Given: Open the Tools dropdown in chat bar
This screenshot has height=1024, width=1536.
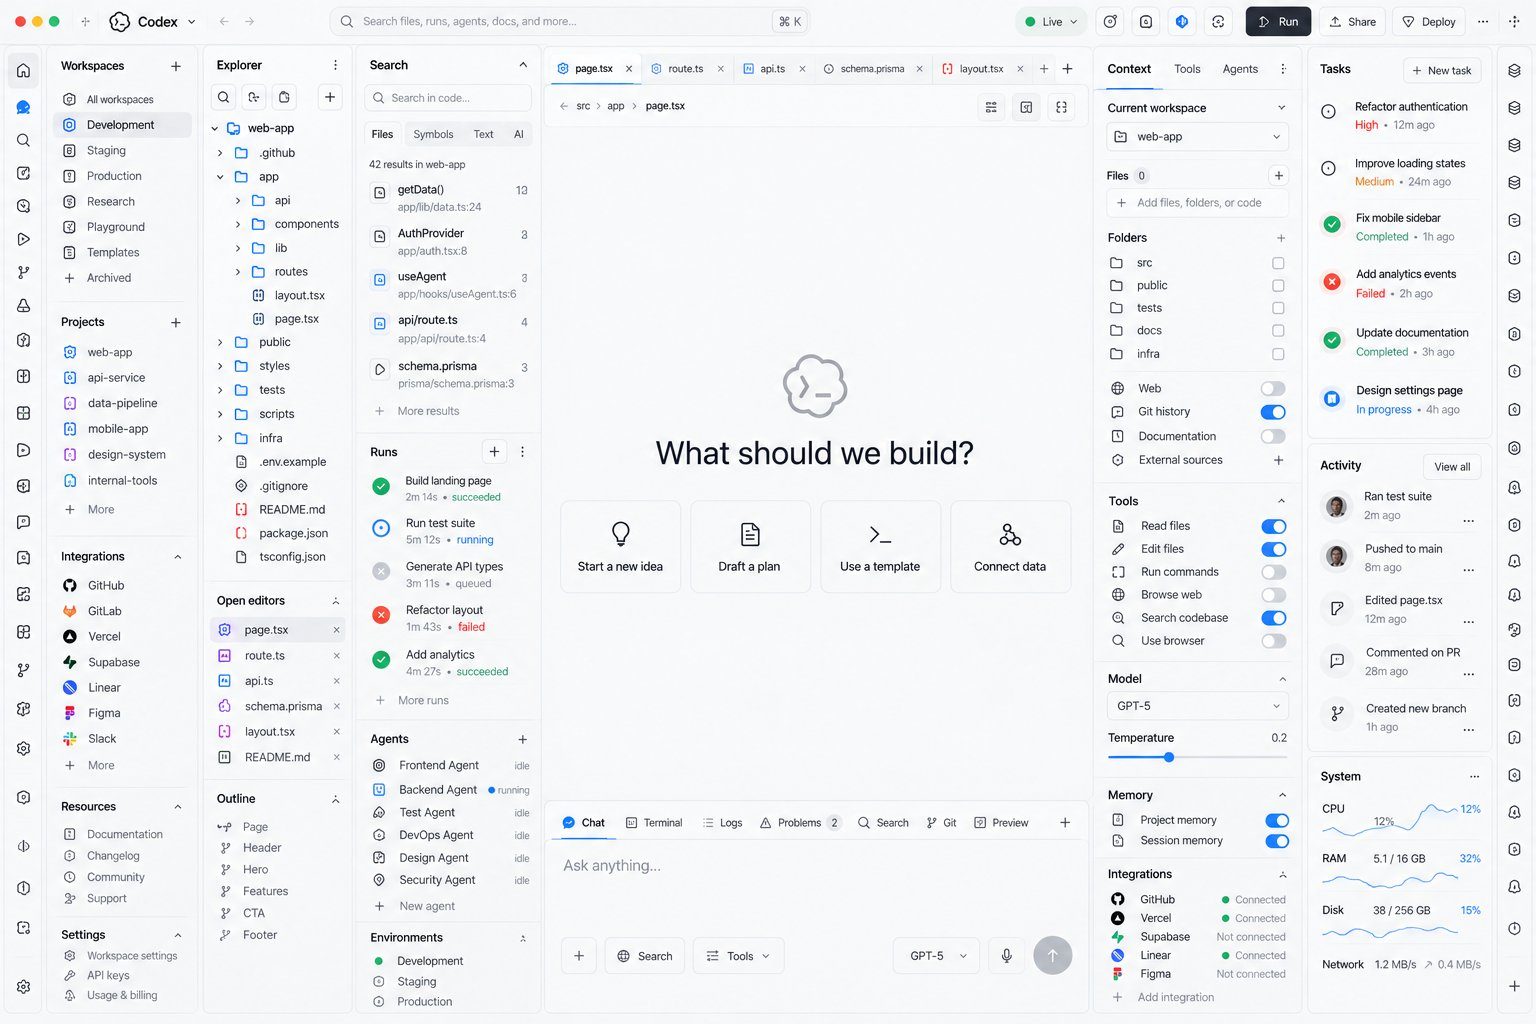Looking at the screenshot, I should [x=739, y=956].
